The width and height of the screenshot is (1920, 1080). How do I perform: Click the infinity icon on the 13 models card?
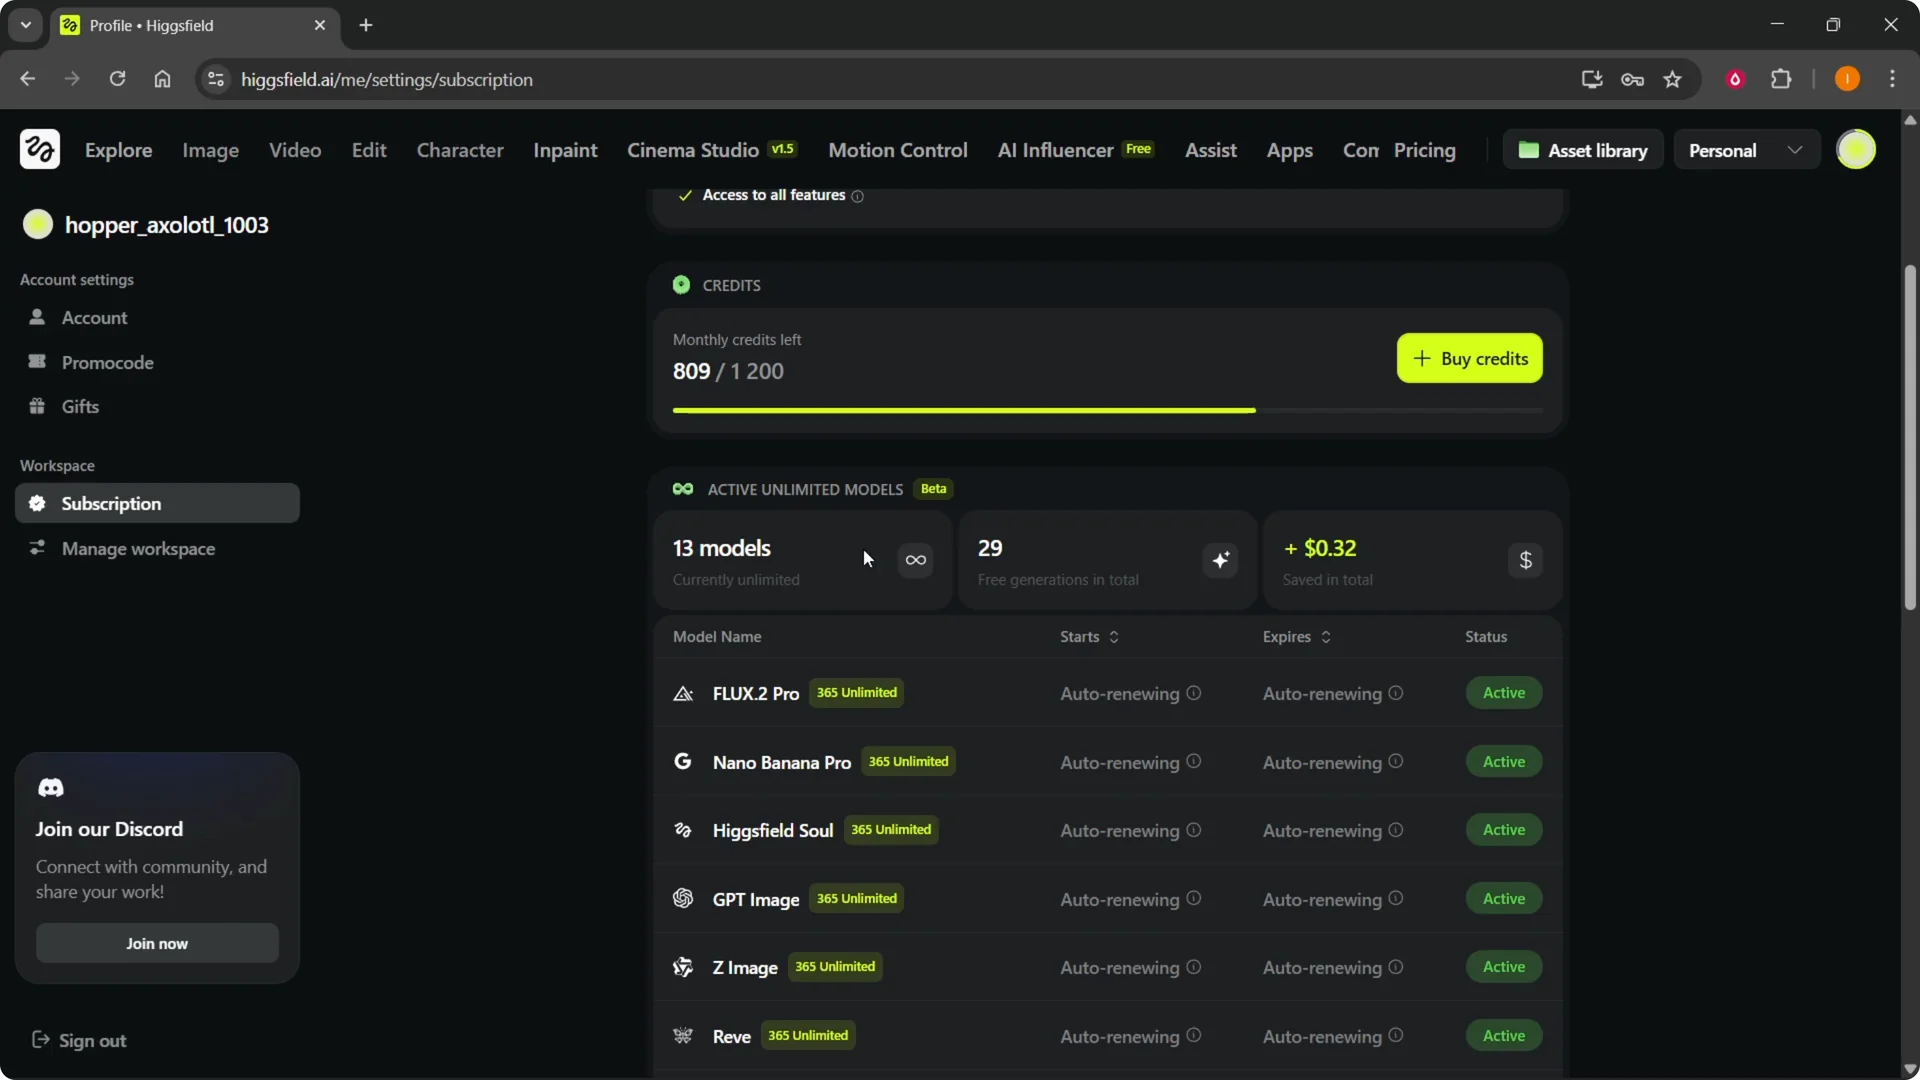pos(915,560)
